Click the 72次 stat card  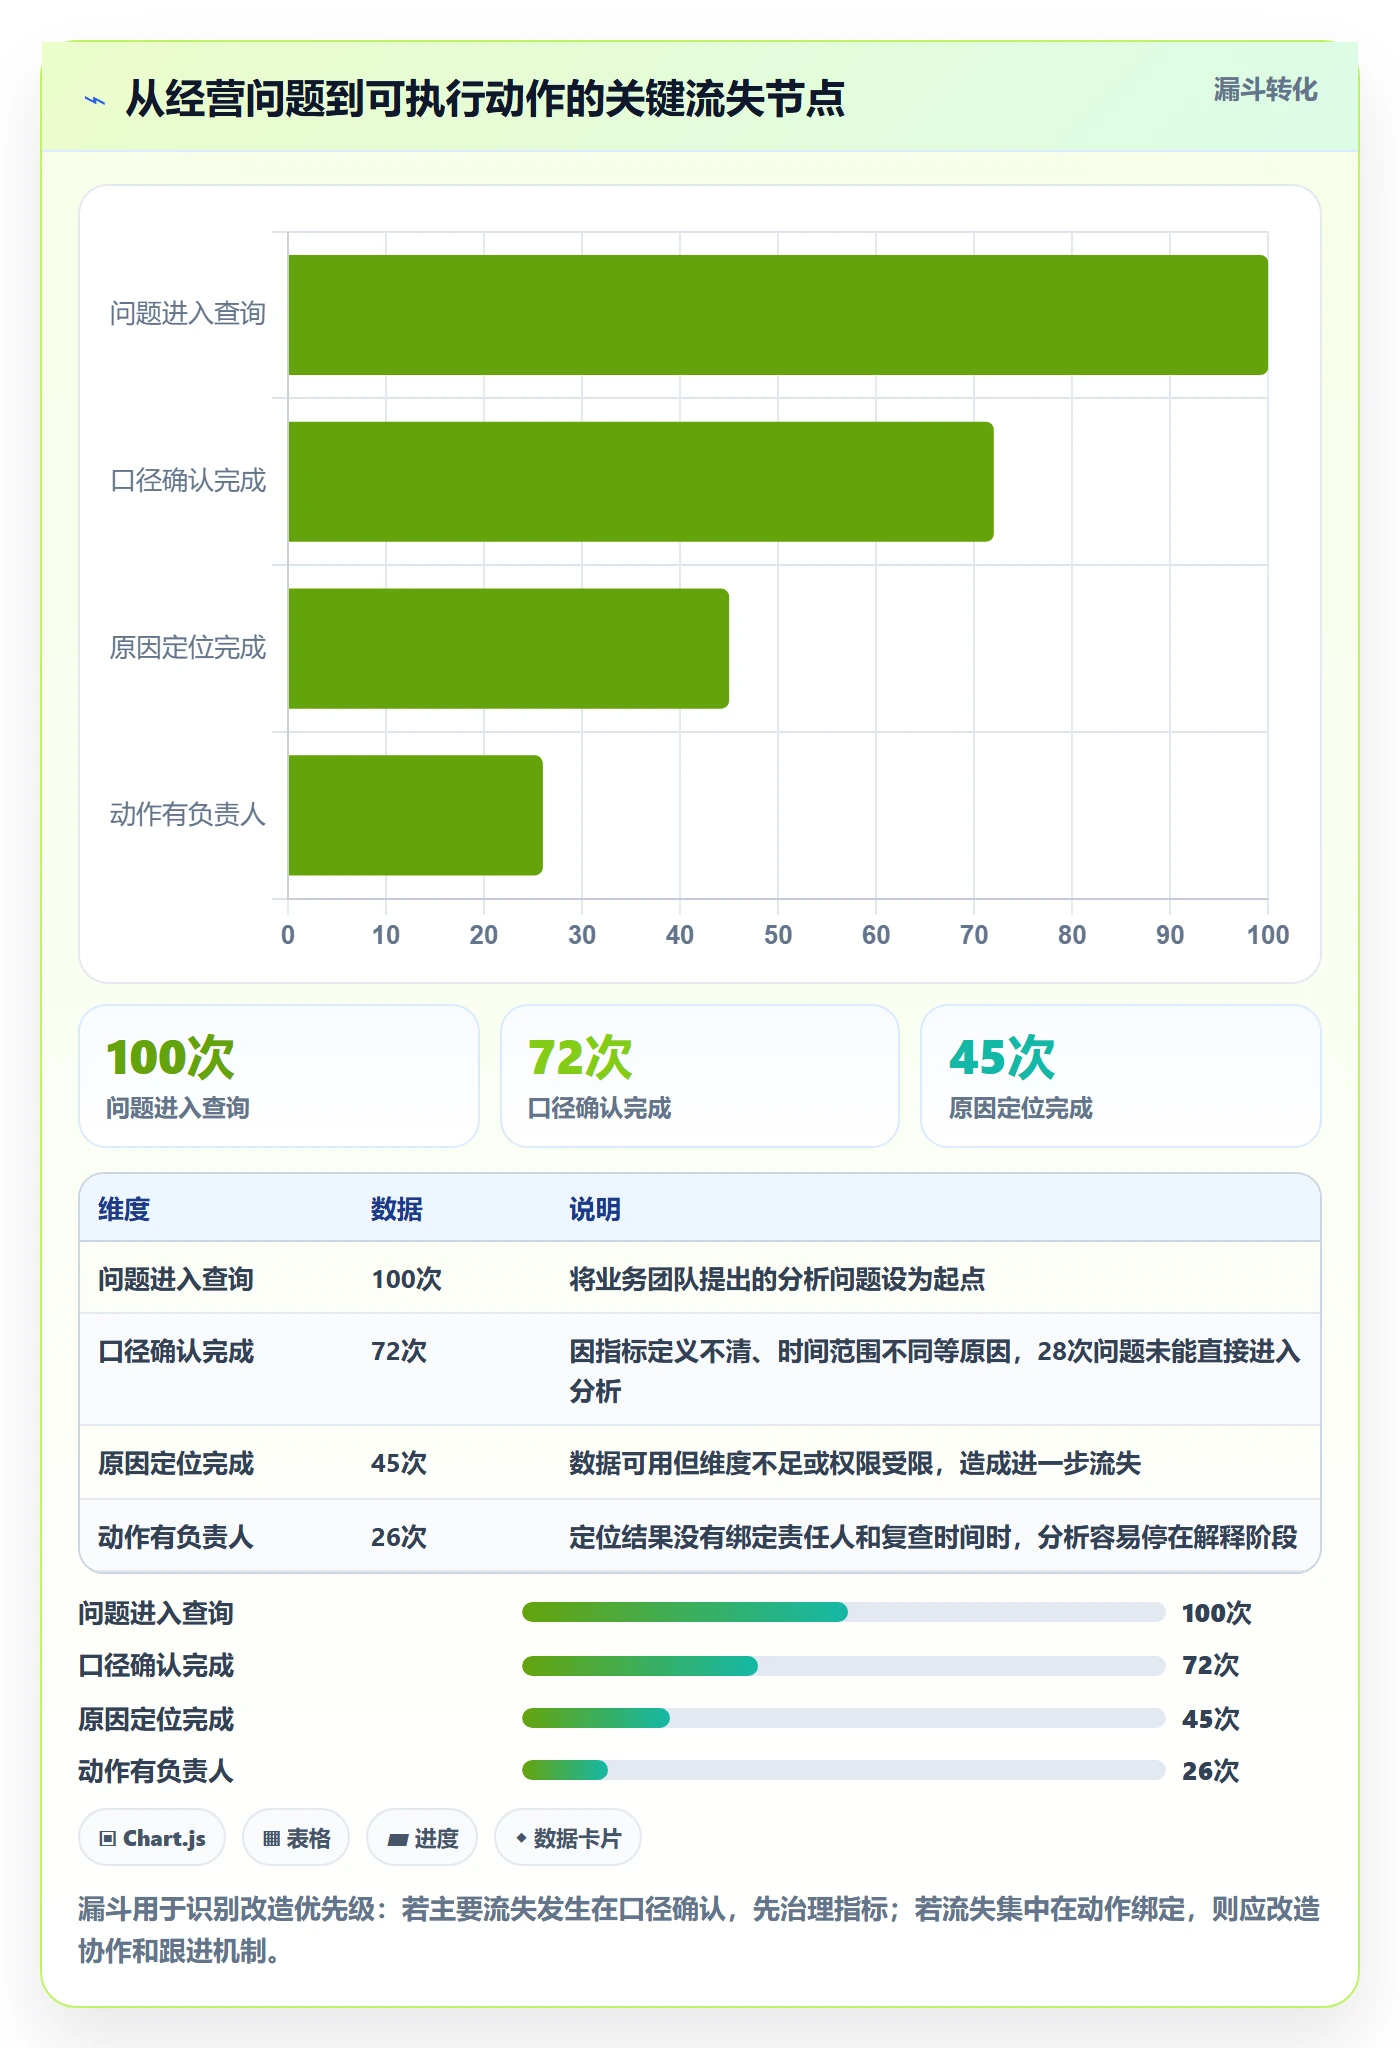[700, 1076]
